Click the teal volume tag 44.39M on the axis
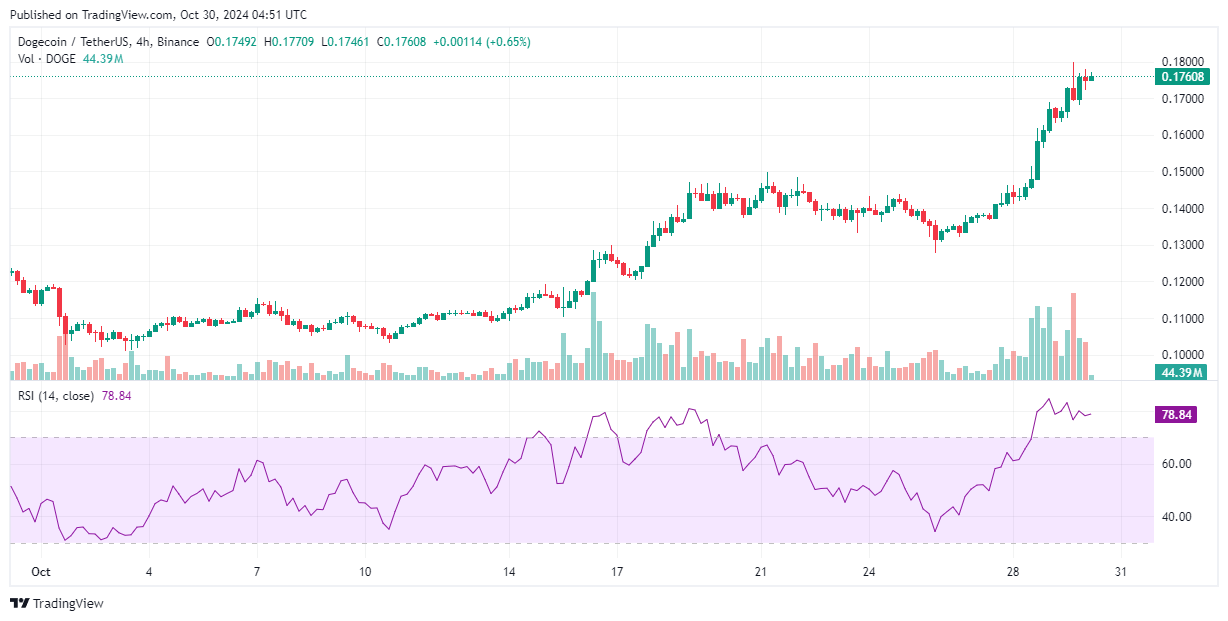This screenshot has width=1228, height=621. pyautogui.click(x=1181, y=373)
